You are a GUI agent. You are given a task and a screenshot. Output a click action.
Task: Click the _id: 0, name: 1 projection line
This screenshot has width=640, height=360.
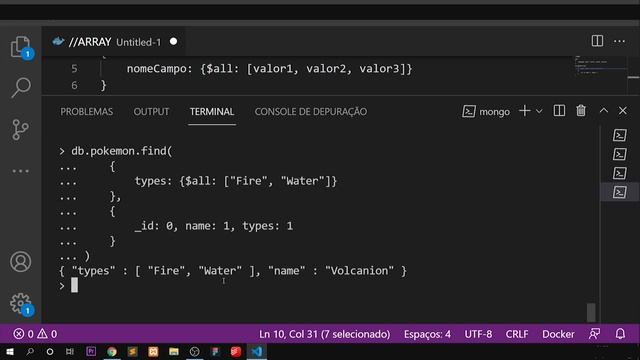(x=213, y=226)
